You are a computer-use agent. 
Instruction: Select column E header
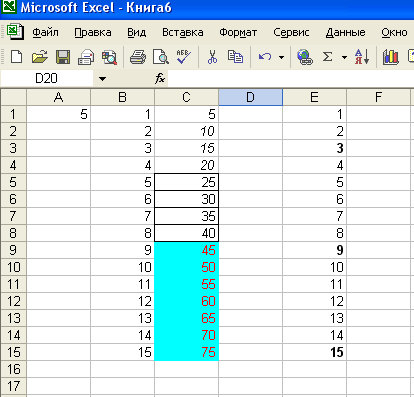click(x=314, y=97)
